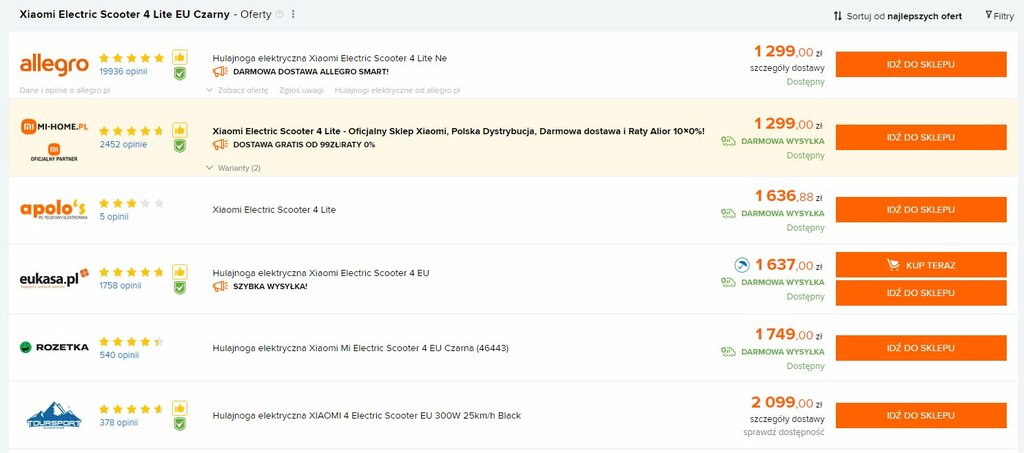
Task: Go to shop for the MI-HOME.PL offer
Action: 921,137
